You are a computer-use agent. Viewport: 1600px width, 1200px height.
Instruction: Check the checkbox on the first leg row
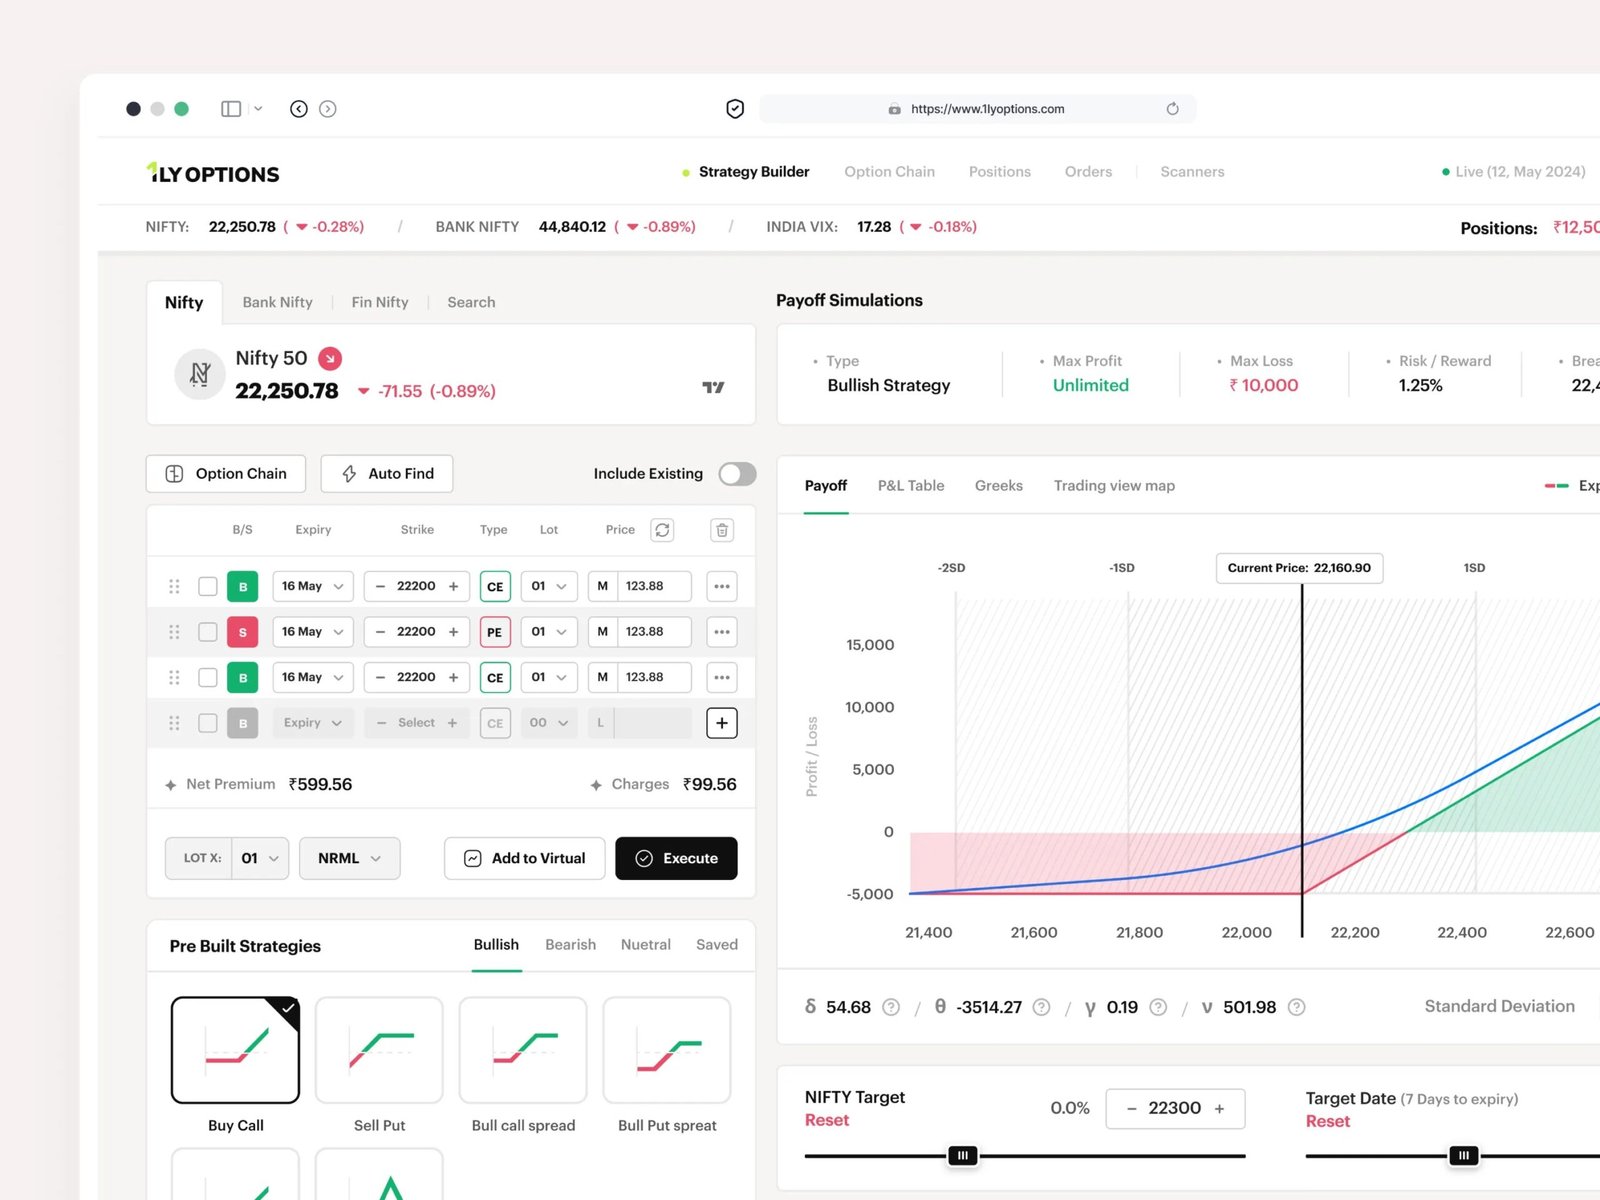[208, 586]
